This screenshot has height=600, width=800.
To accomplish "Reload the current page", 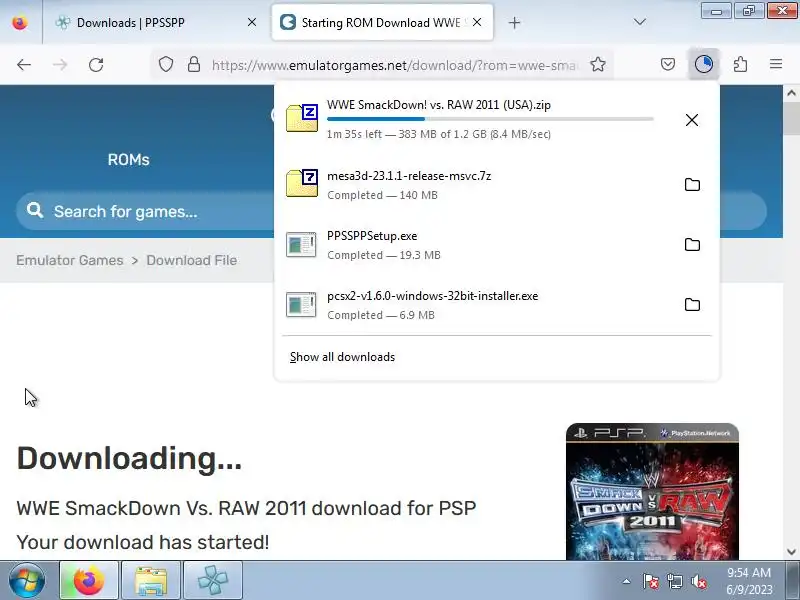I will point(96,65).
